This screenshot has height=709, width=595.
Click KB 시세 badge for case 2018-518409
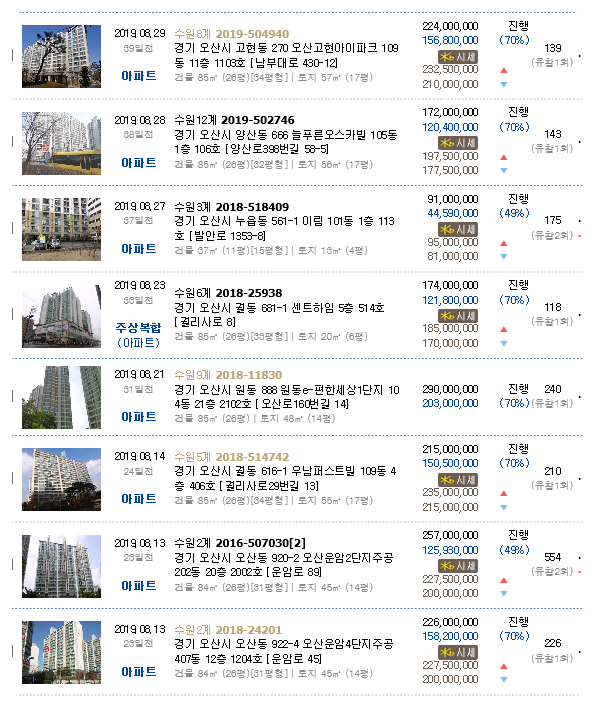point(458,229)
